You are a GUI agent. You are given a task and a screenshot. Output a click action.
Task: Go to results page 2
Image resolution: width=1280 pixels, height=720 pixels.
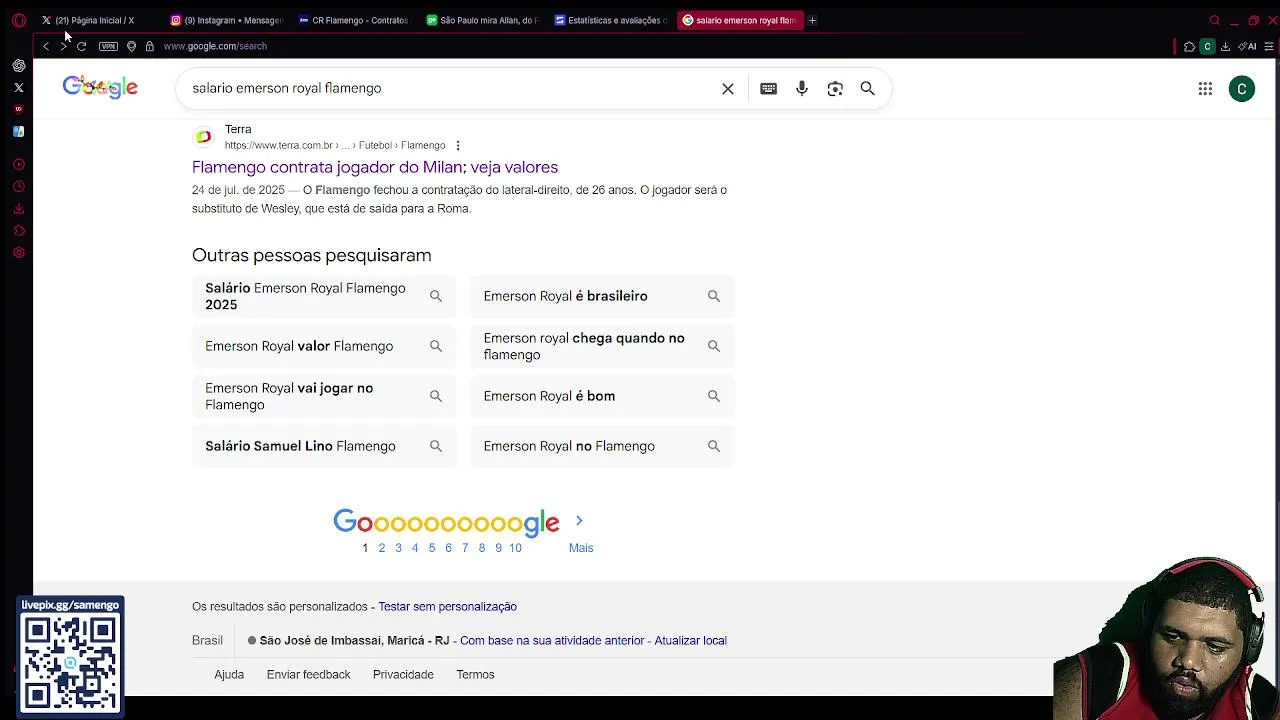coord(381,548)
